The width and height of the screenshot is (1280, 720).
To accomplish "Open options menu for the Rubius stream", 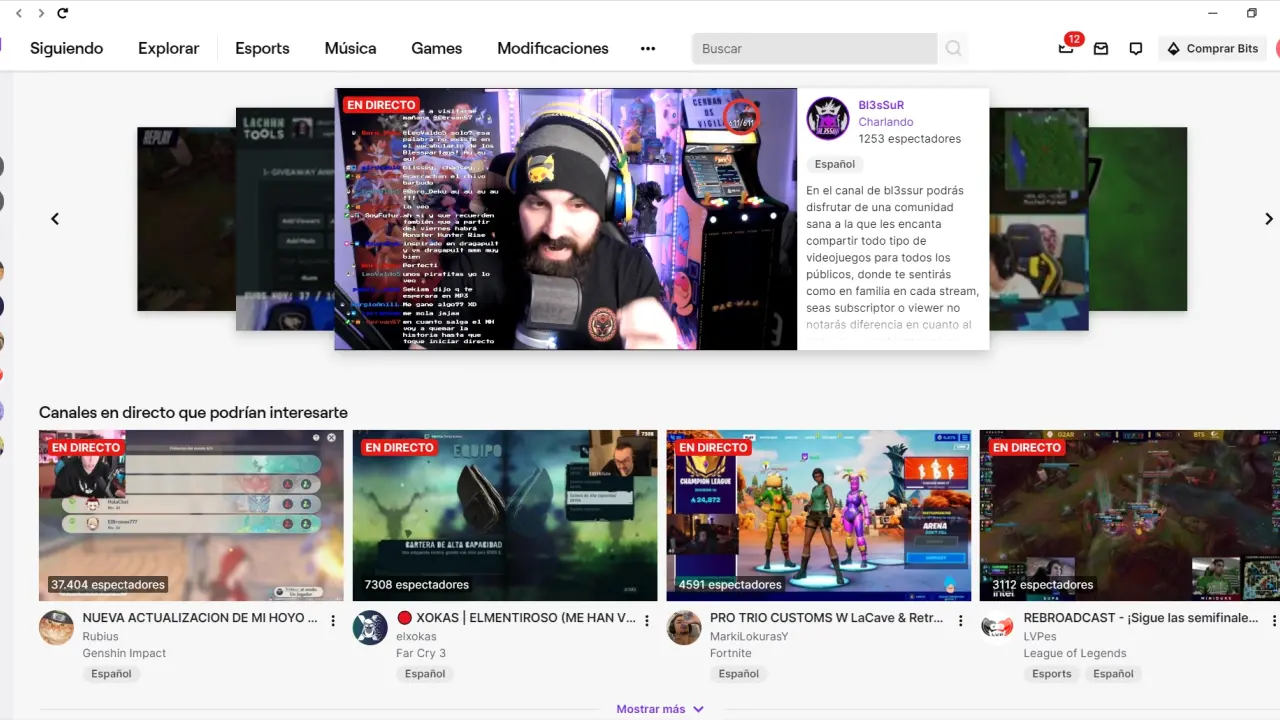I will 333,621.
